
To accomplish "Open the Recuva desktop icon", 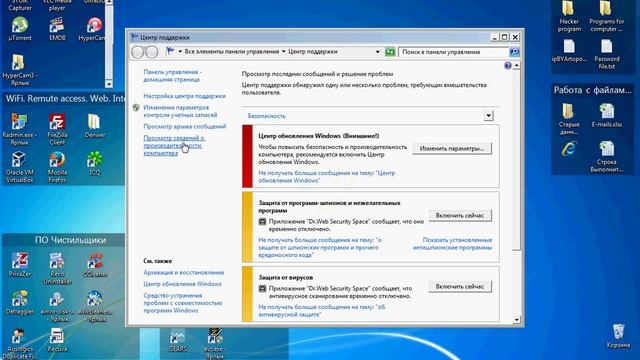I will click(x=57, y=340).
